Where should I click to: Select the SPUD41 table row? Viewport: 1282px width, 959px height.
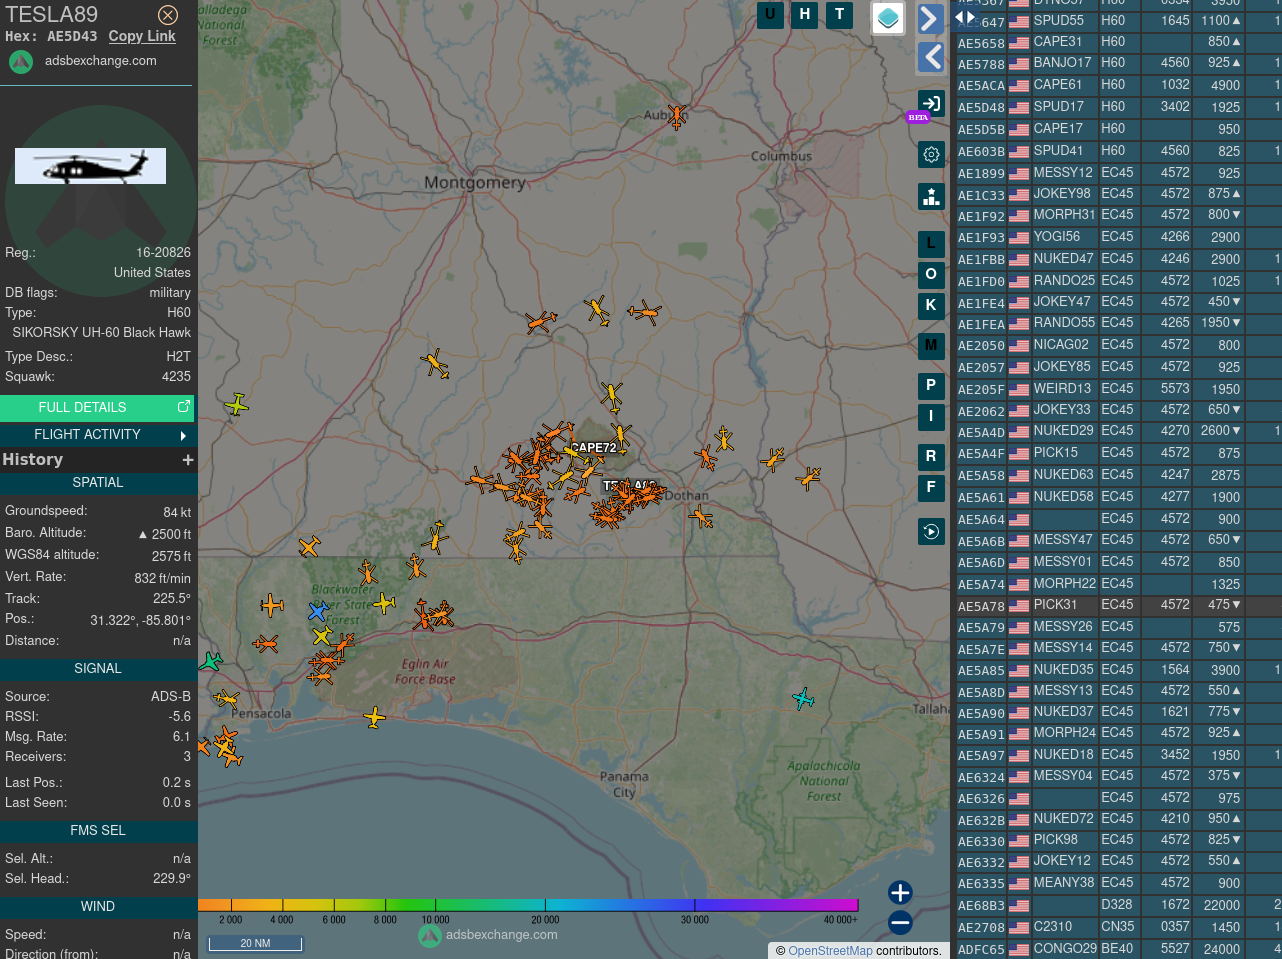pos(1118,151)
